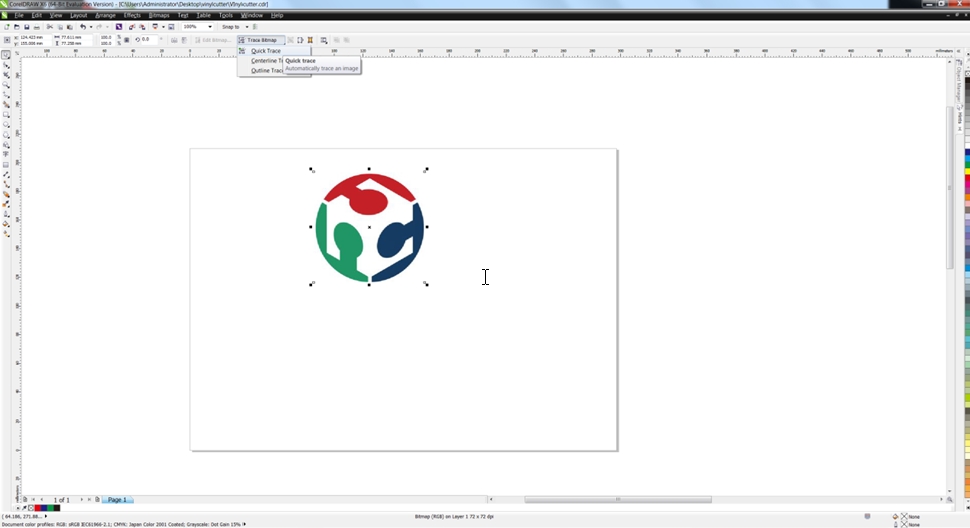The height and width of the screenshot is (528, 970).
Task: Click the vertical scrollbar thumb
Action: tap(950, 187)
